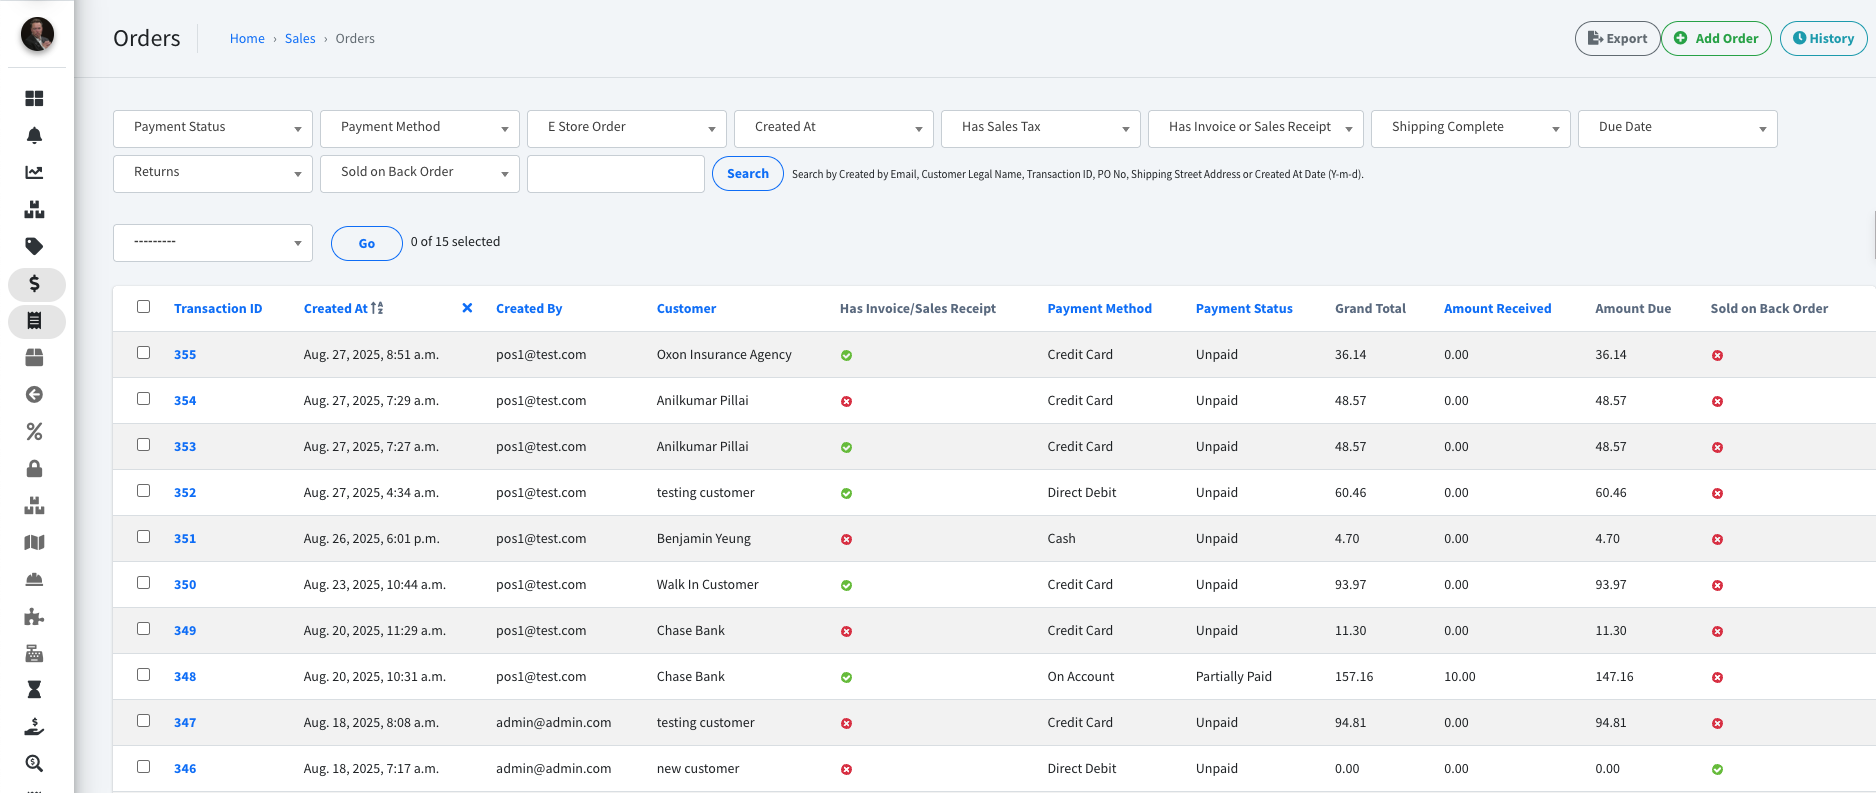Open the Returns filter dropdown
This screenshot has height=793, width=1876.
[x=213, y=173]
